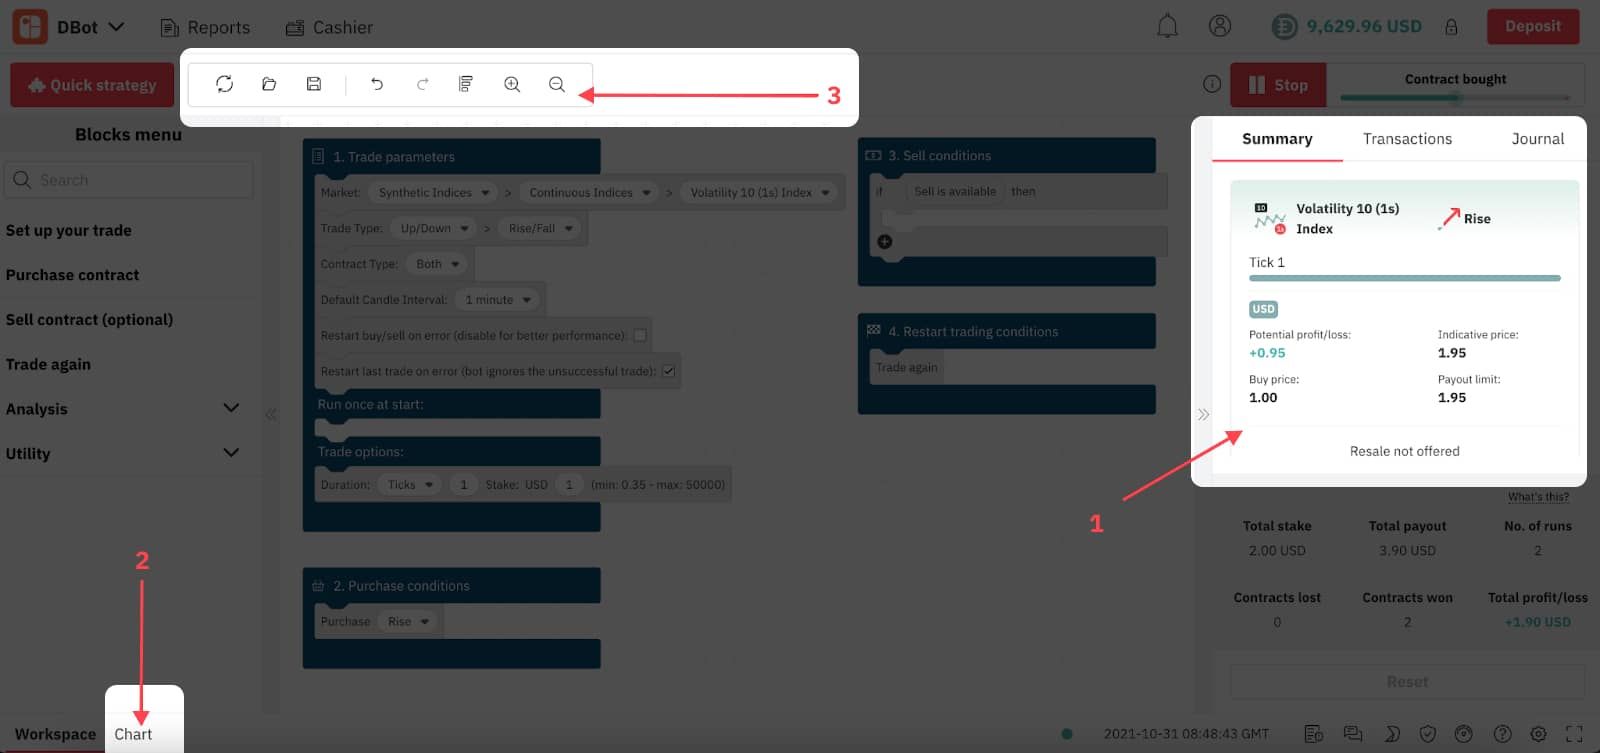Open the DBot platform switcher dropdown
Image resolution: width=1600 pixels, height=753 pixels.
click(91, 27)
